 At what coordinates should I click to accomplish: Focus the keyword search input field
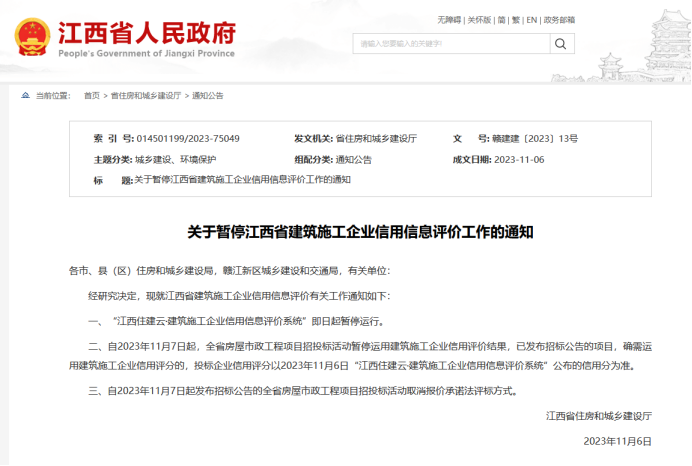coord(451,44)
